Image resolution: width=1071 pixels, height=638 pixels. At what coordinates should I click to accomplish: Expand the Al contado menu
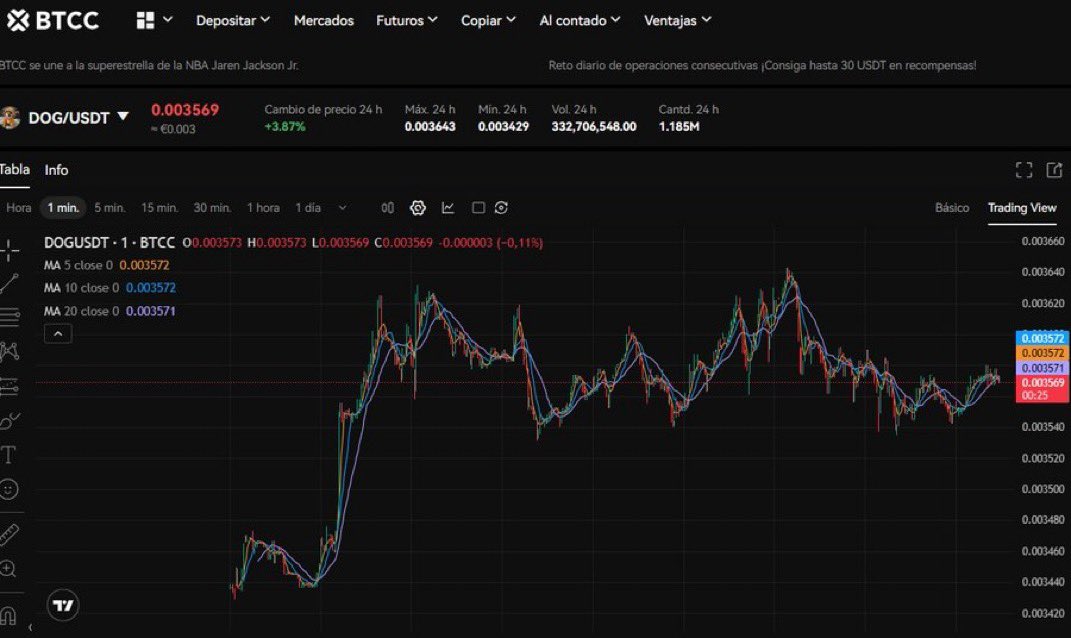tap(580, 20)
